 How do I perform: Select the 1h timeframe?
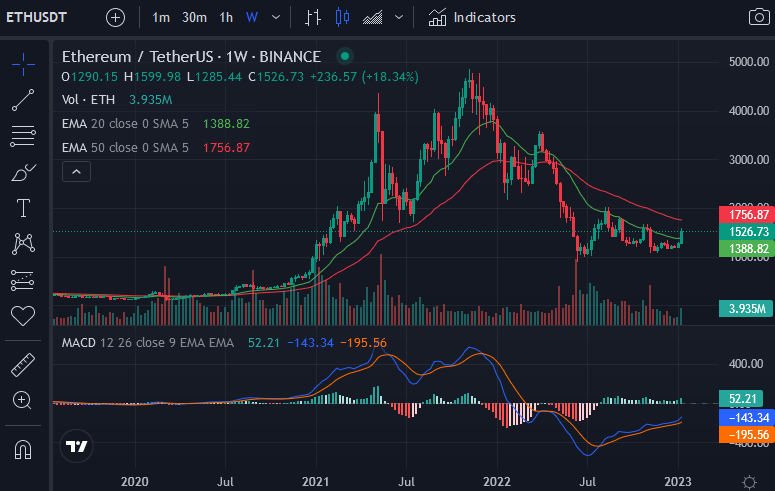(x=226, y=18)
